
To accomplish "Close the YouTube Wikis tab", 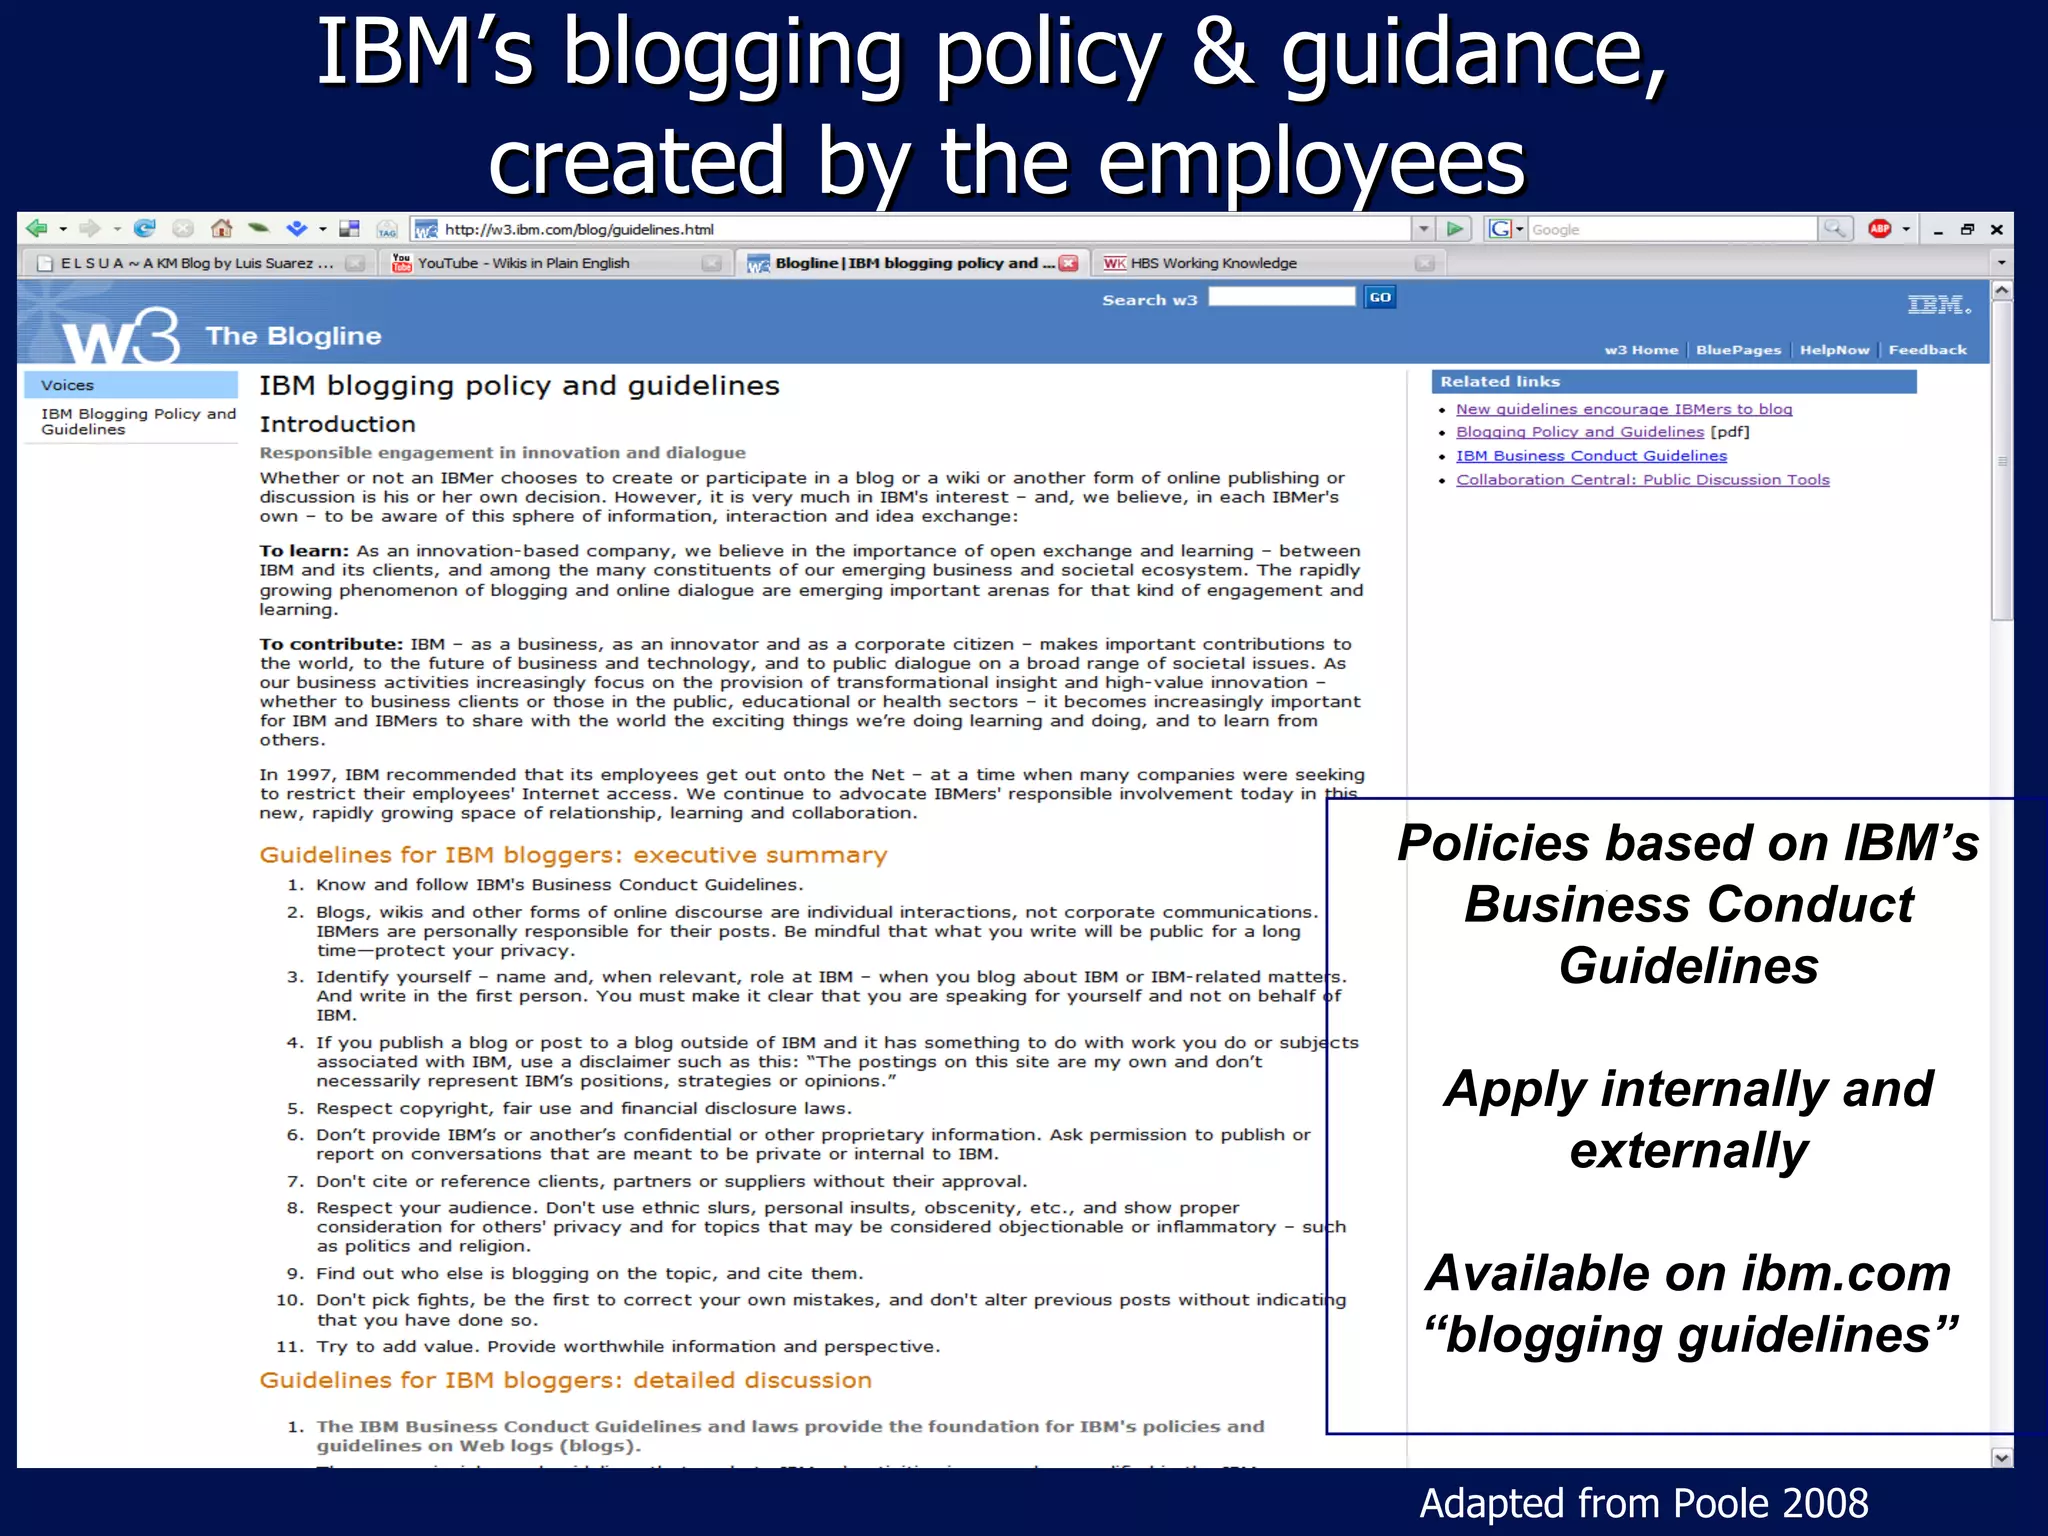I will [x=711, y=263].
